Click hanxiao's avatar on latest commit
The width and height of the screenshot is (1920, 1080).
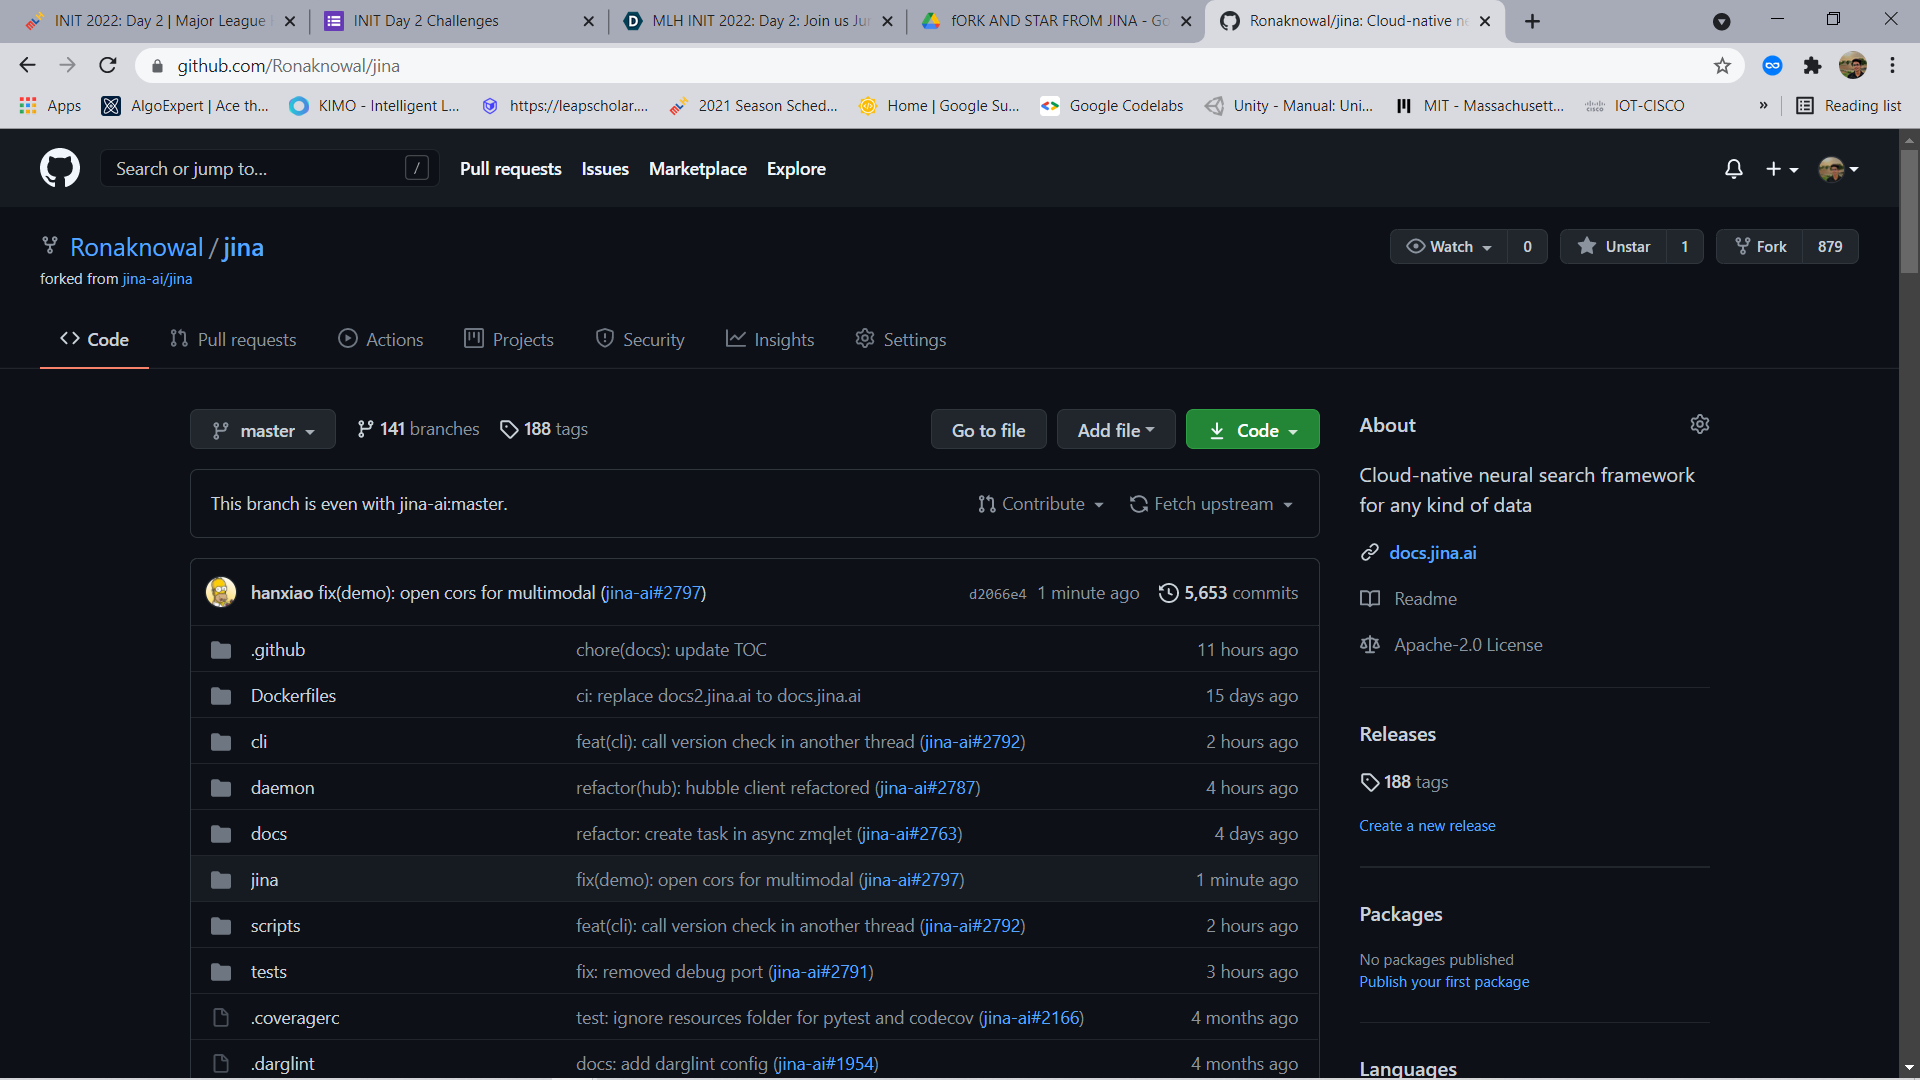221,592
